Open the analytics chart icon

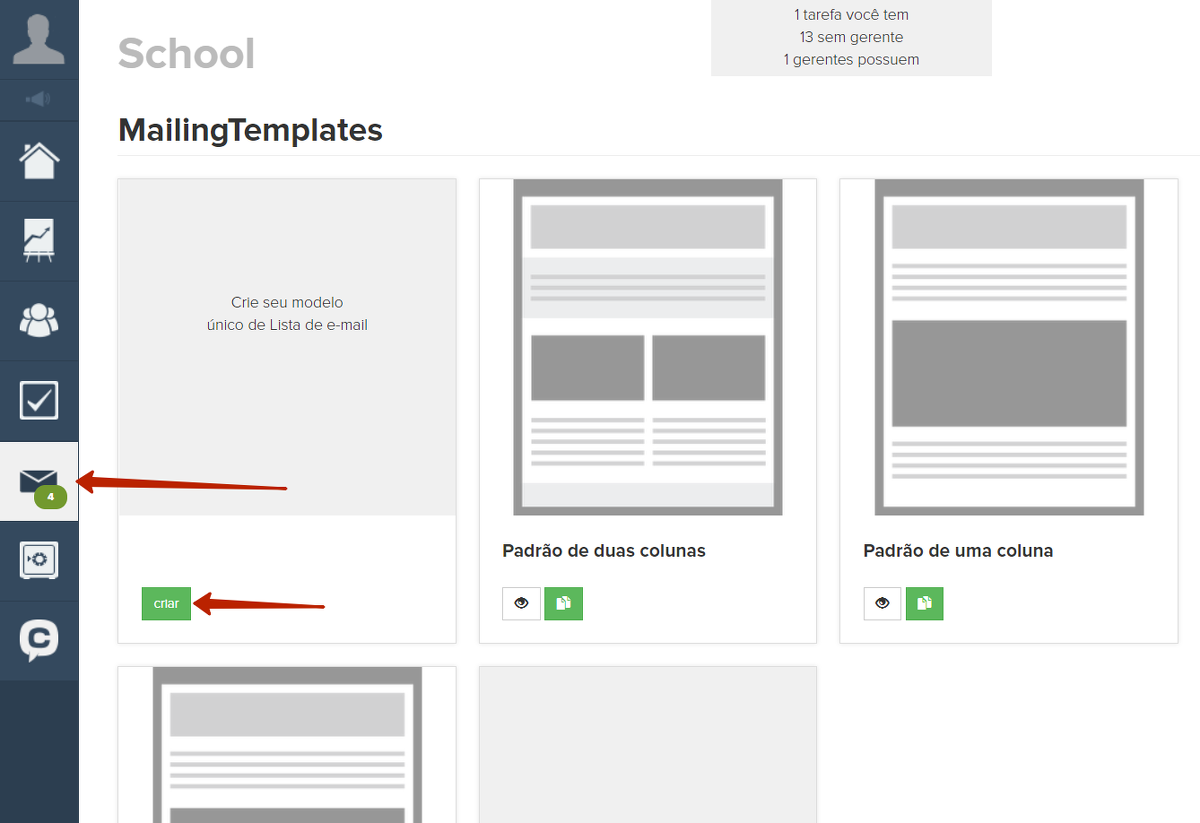coord(39,241)
